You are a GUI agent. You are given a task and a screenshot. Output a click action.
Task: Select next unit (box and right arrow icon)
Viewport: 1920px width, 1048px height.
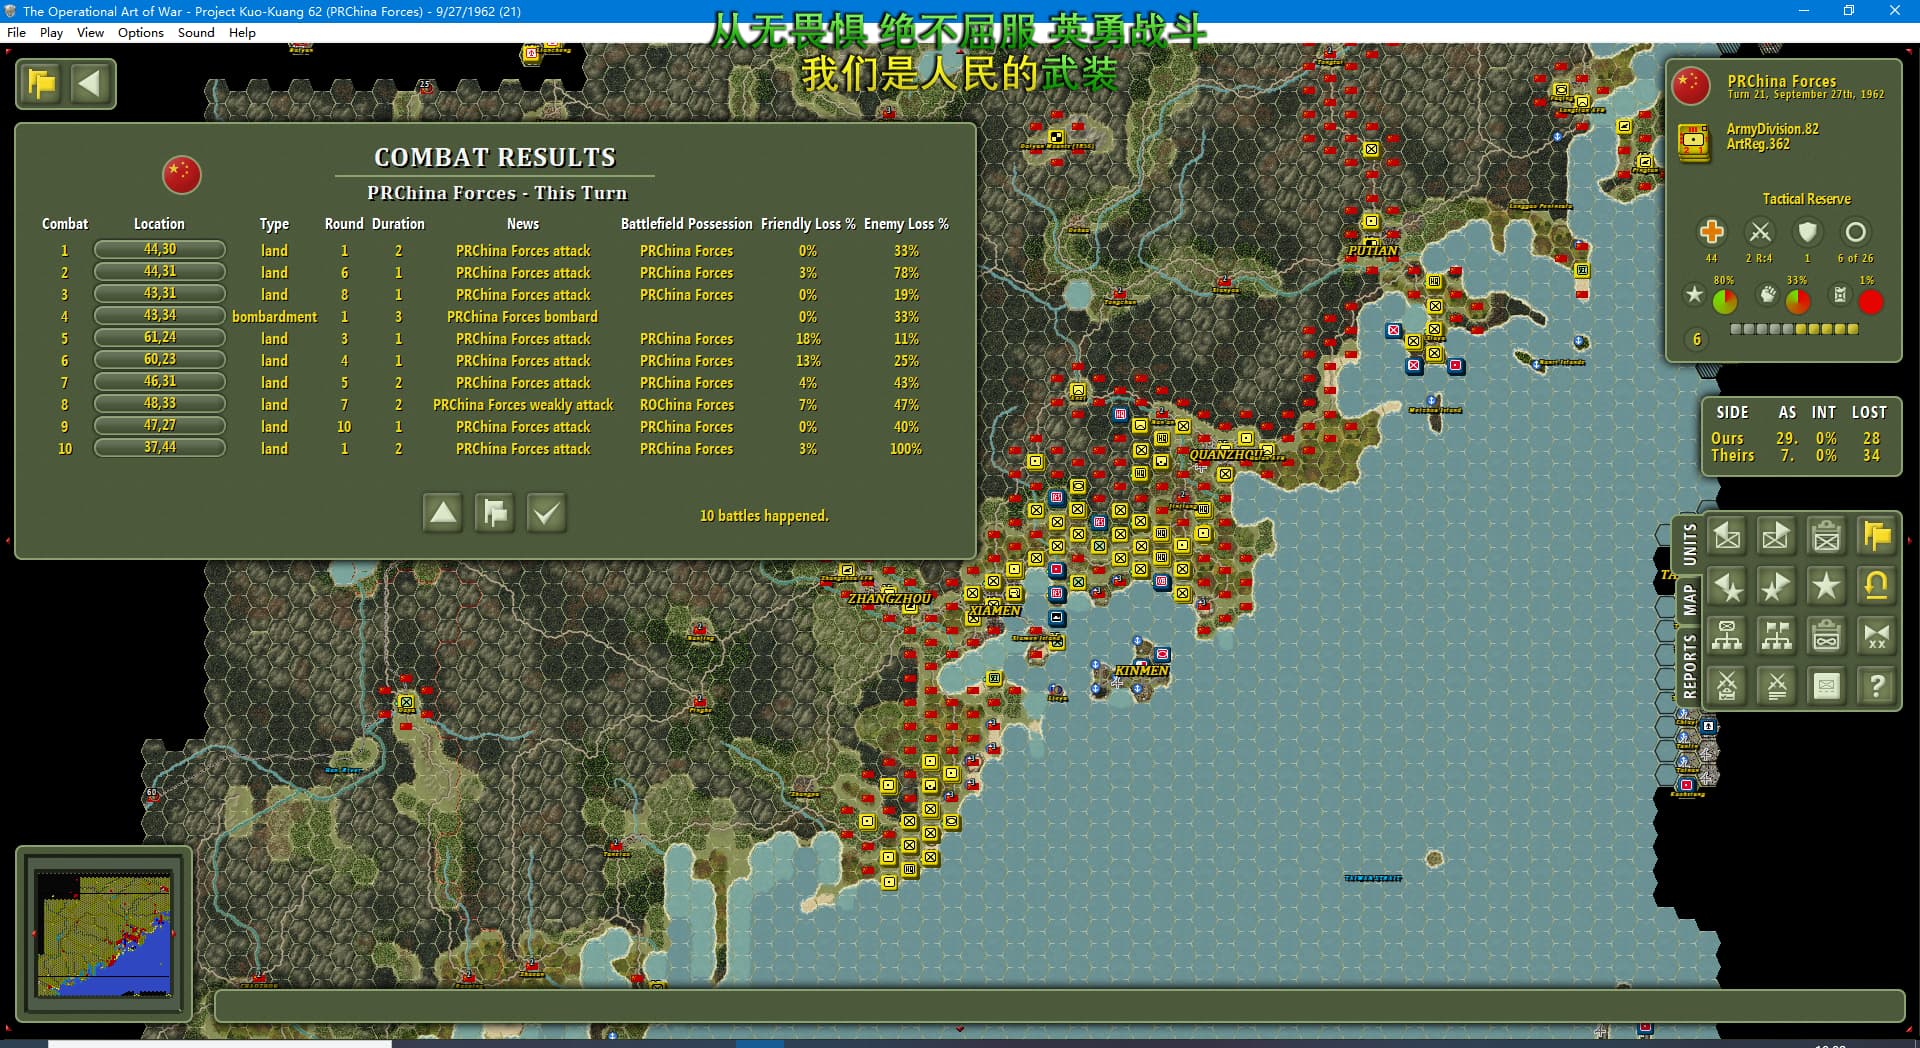pos(1777,537)
